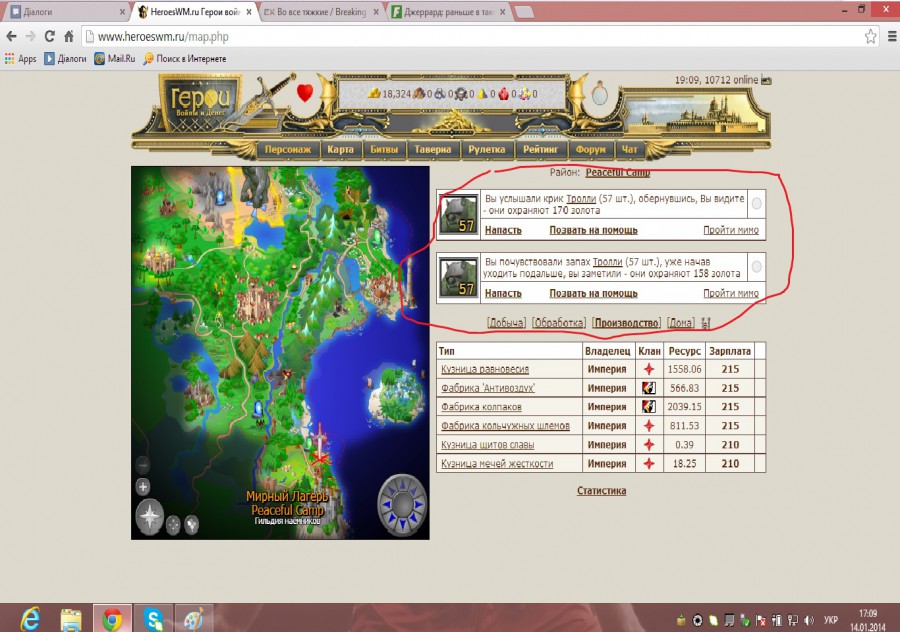Click Напасть for the 170 gold trolls
This screenshot has height=632, width=900.
503,230
